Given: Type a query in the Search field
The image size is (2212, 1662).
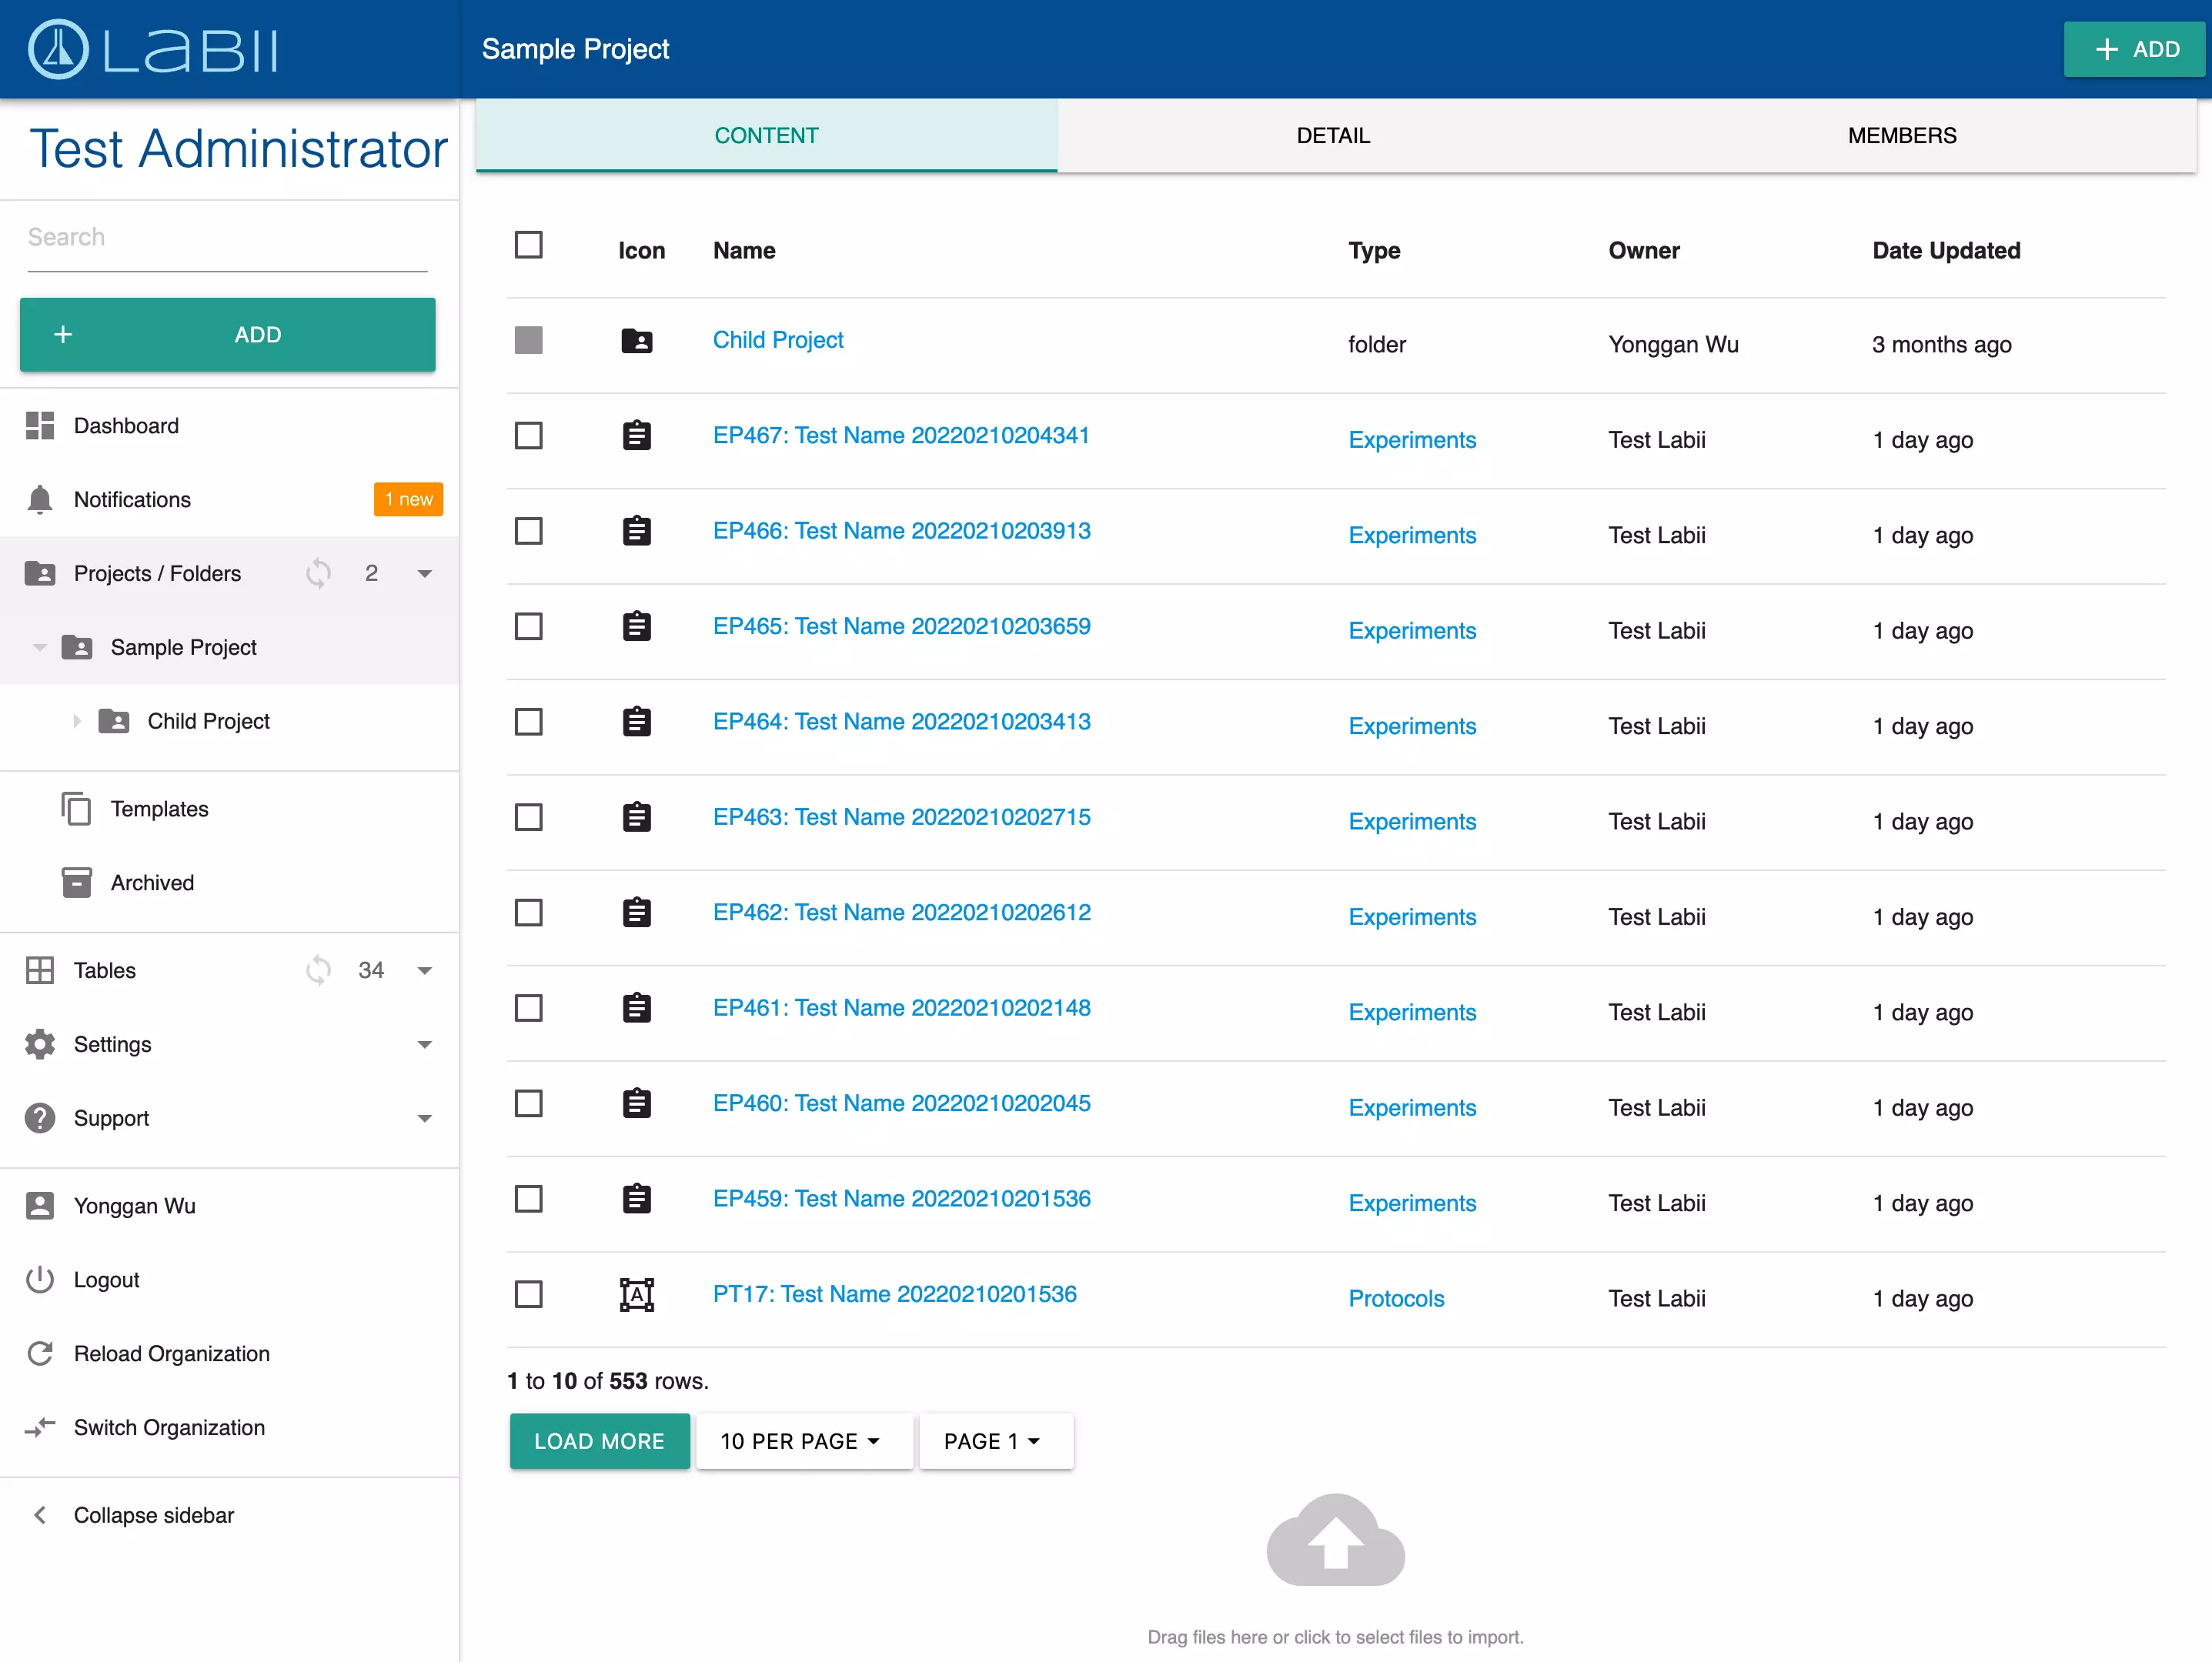Looking at the screenshot, I should [x=226, y=237].
